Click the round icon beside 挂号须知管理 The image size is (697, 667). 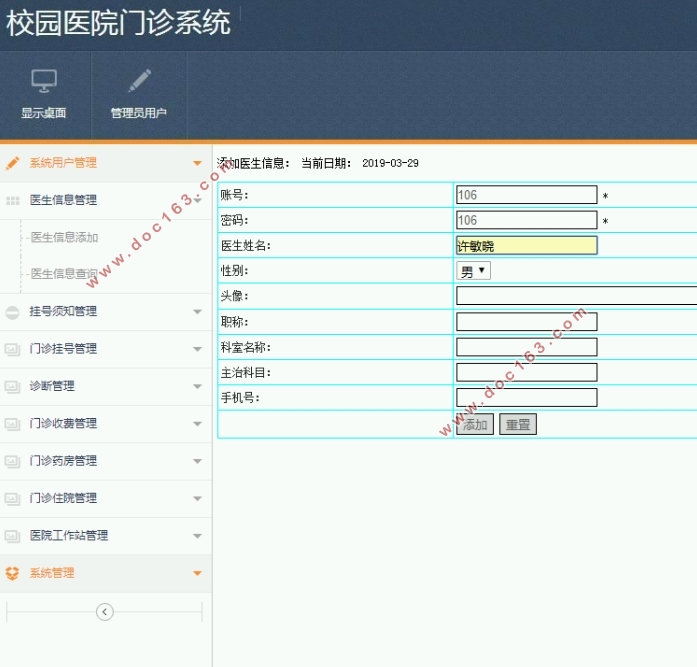12,312
